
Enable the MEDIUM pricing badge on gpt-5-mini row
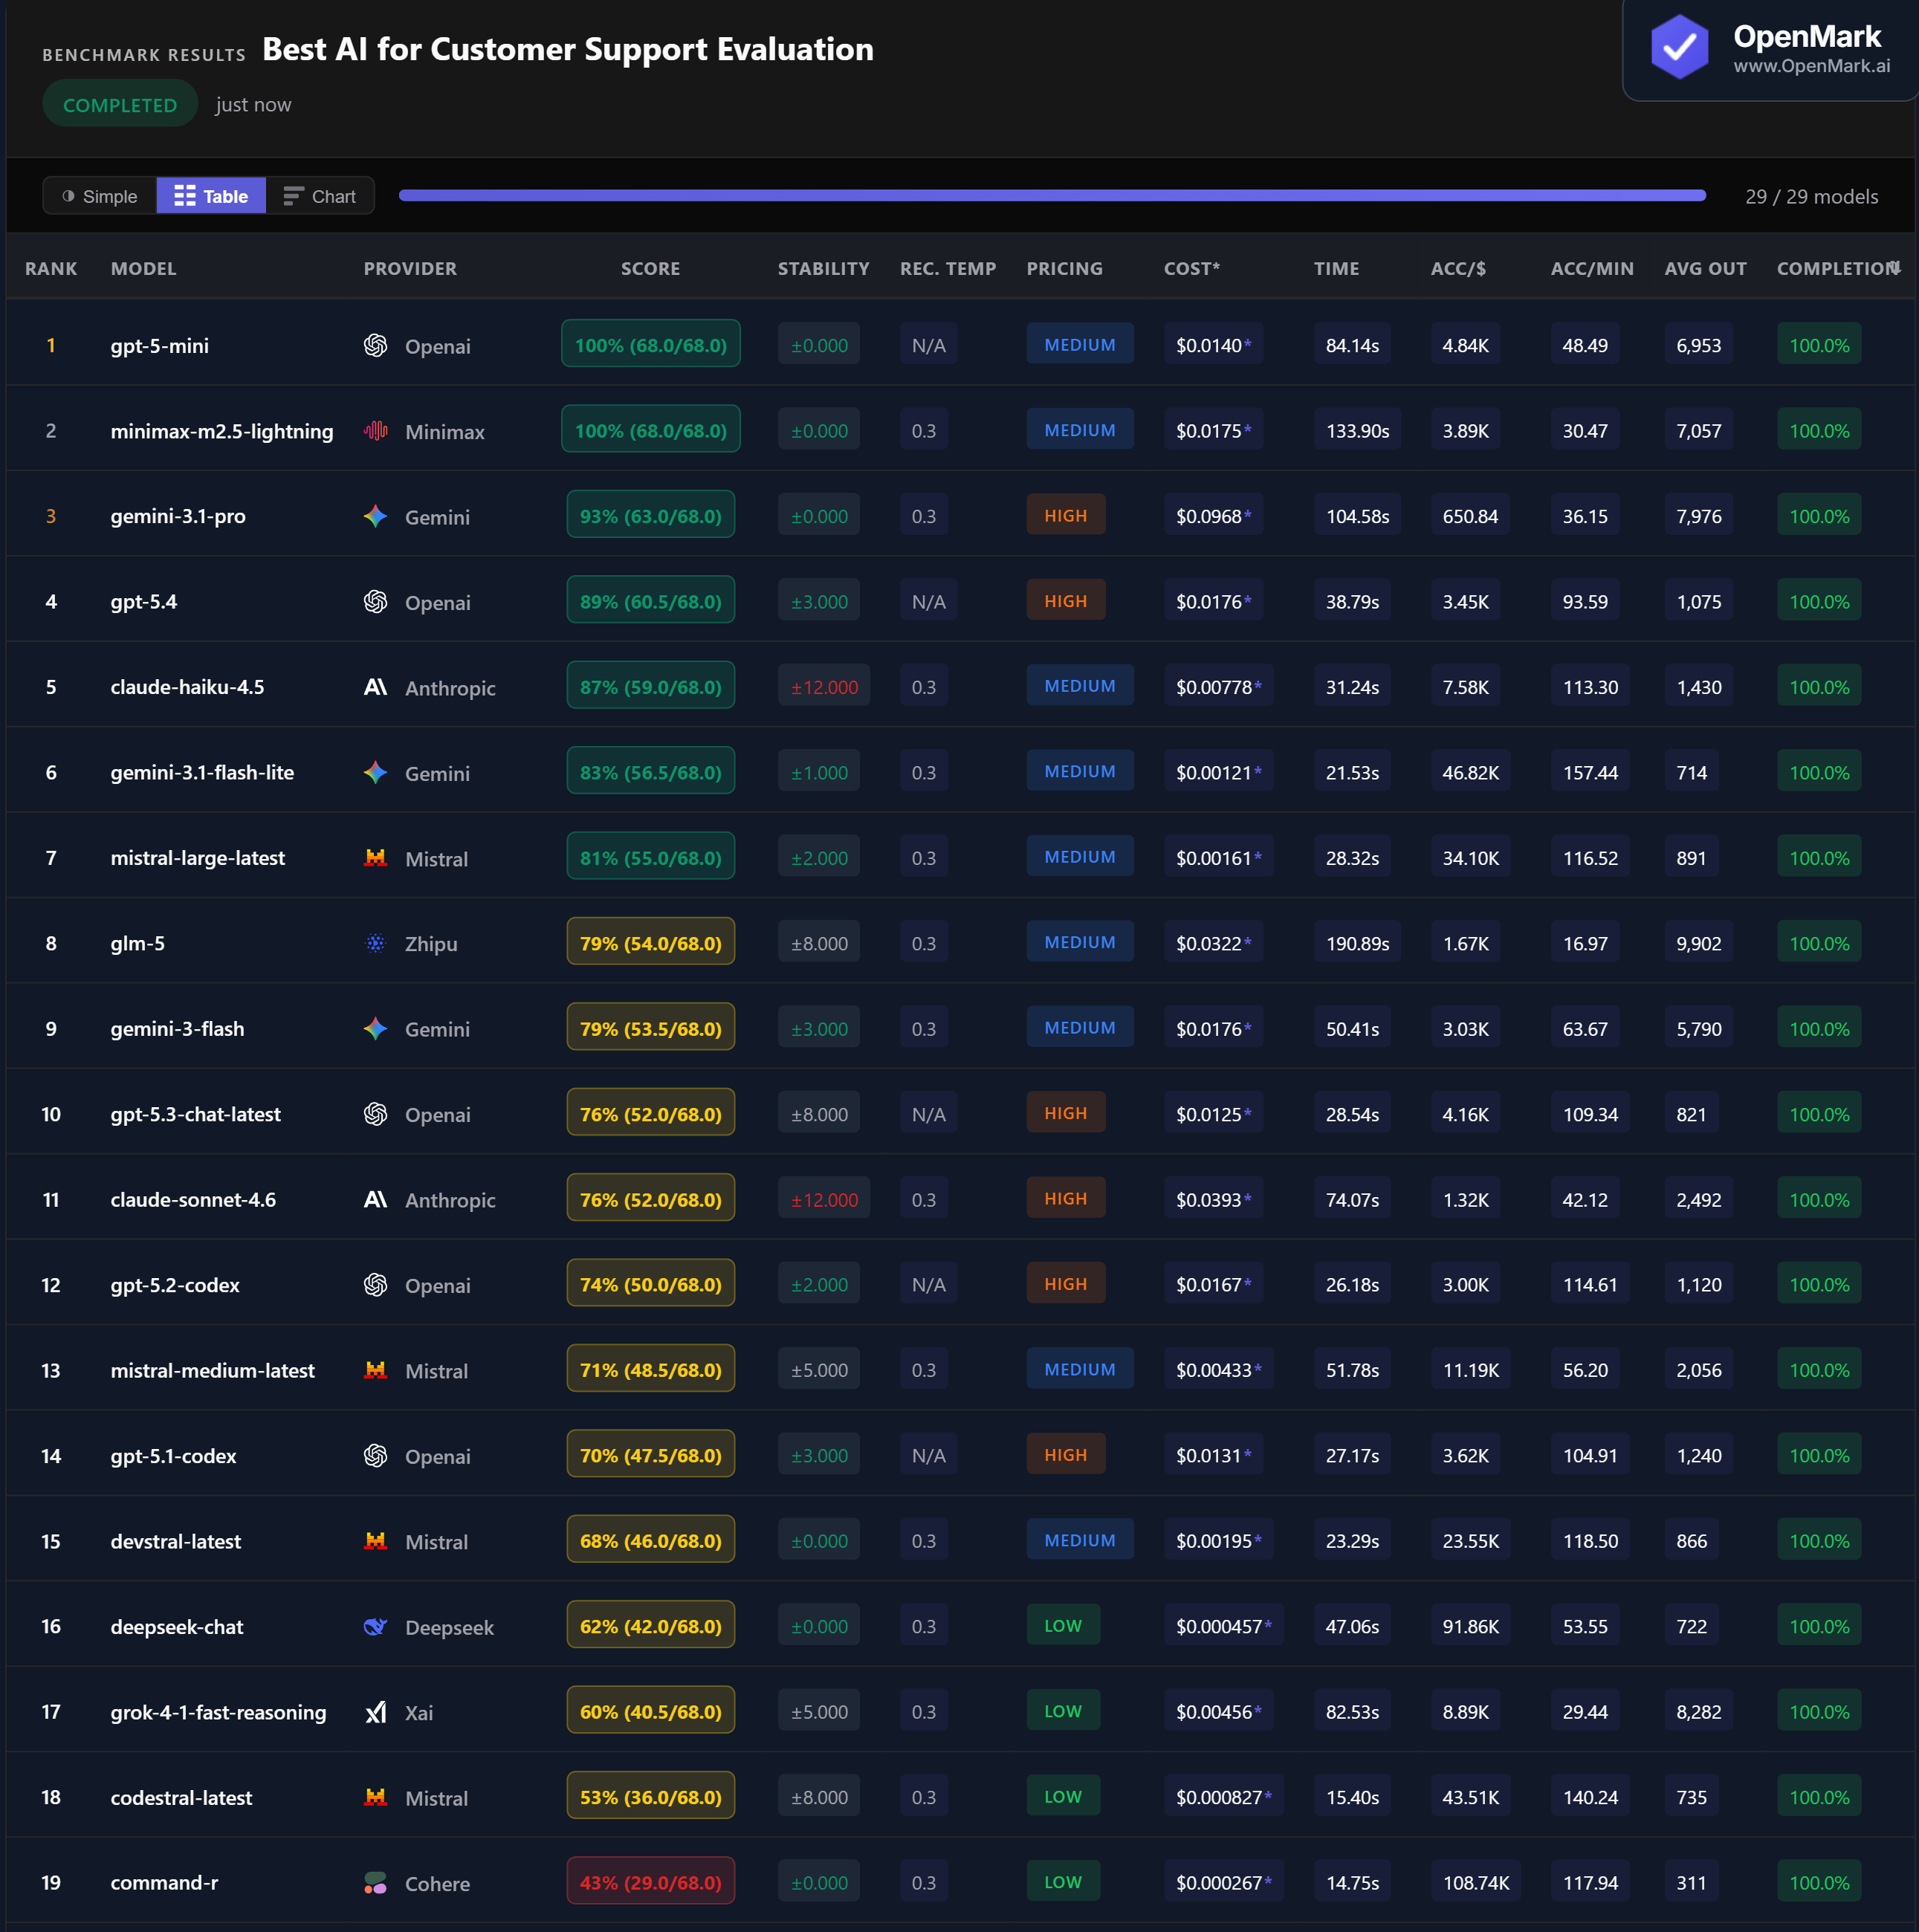1080,344
